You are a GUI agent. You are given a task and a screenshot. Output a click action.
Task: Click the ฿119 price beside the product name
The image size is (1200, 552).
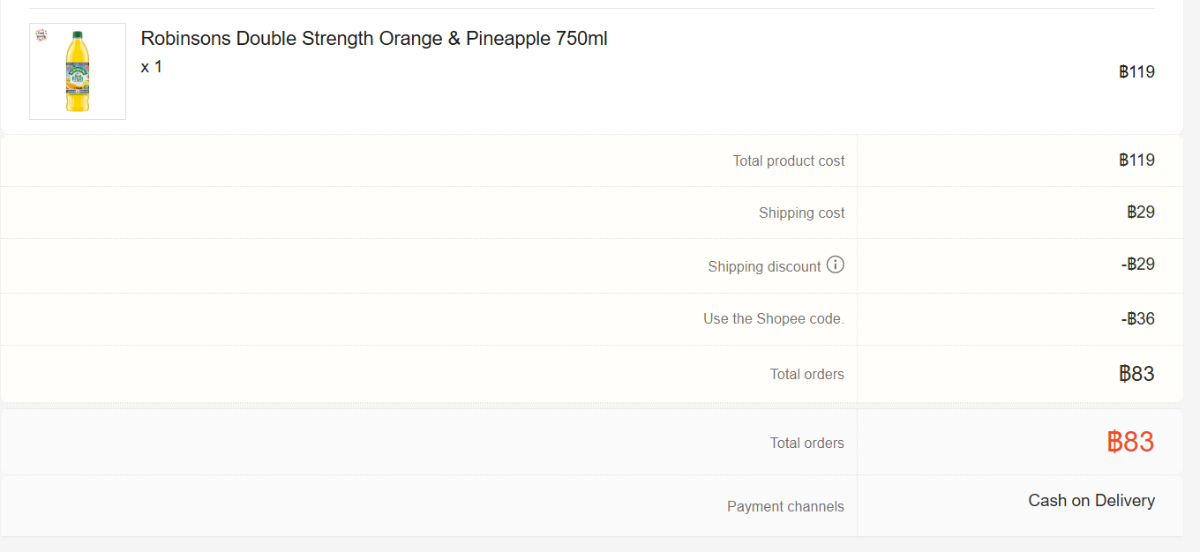[1136, 72]
